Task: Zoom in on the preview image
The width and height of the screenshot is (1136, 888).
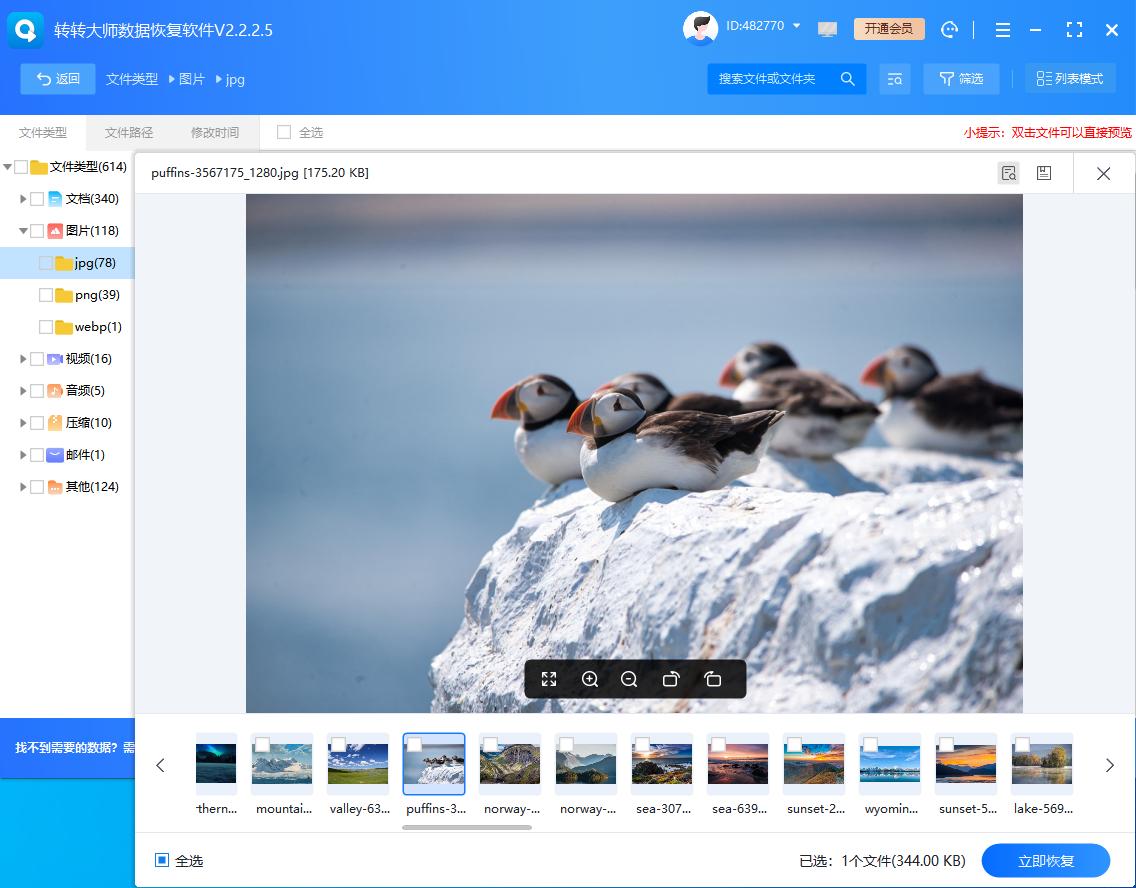Action: tap(590, 680)
